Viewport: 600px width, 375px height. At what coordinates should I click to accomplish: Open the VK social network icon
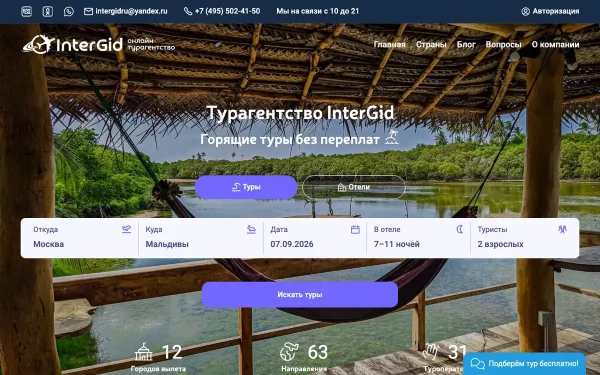26,11
